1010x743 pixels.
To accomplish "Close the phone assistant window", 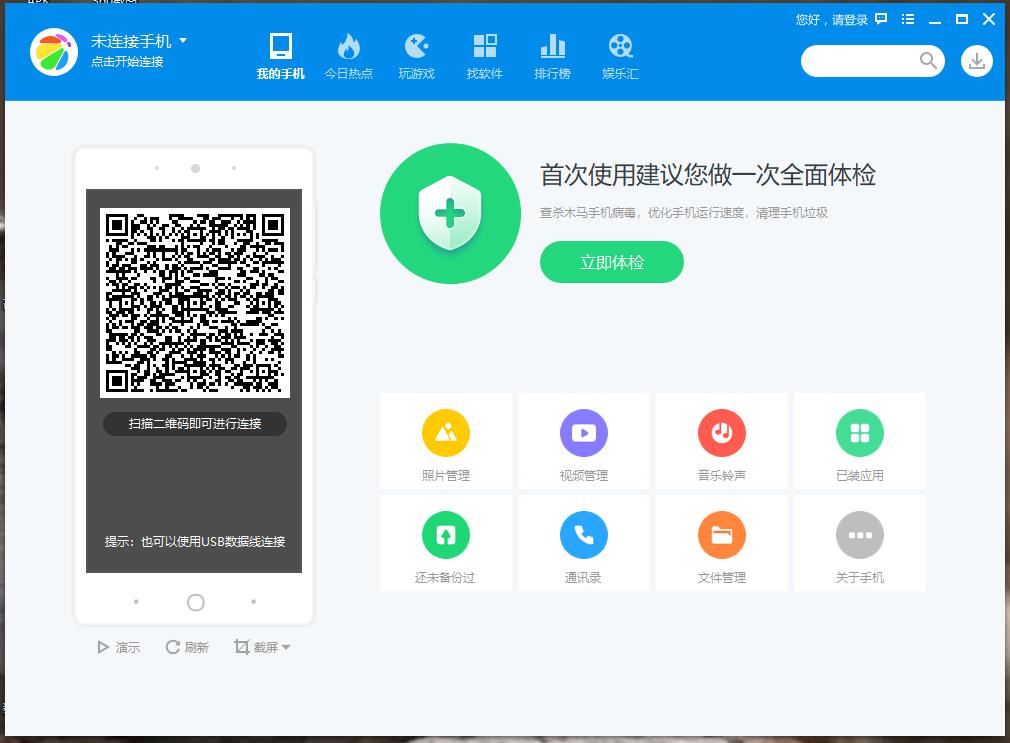I will coord(989,19).
